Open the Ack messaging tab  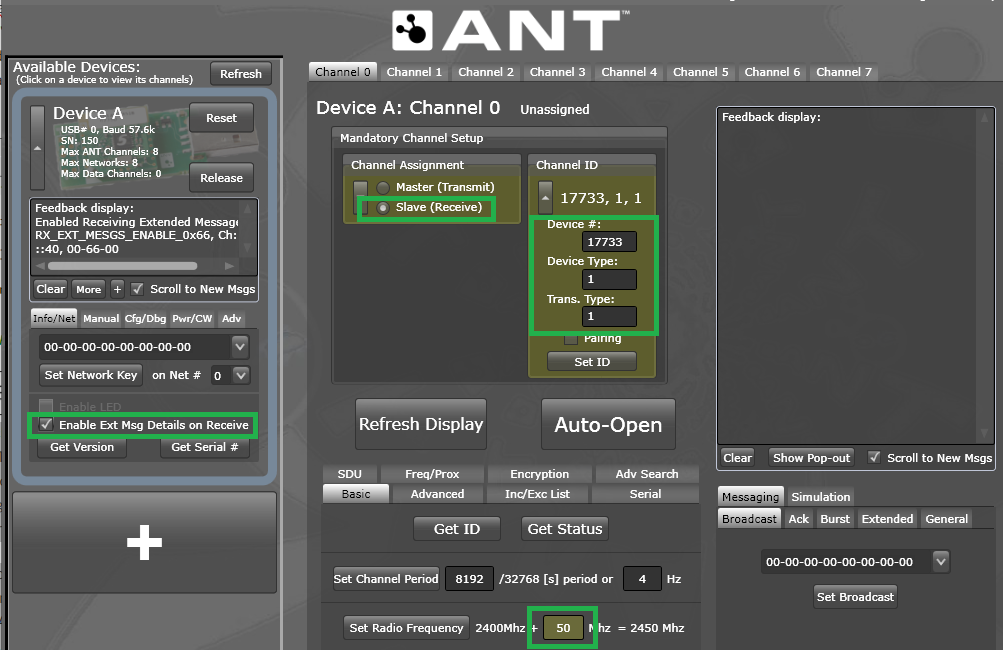(798, 519)
